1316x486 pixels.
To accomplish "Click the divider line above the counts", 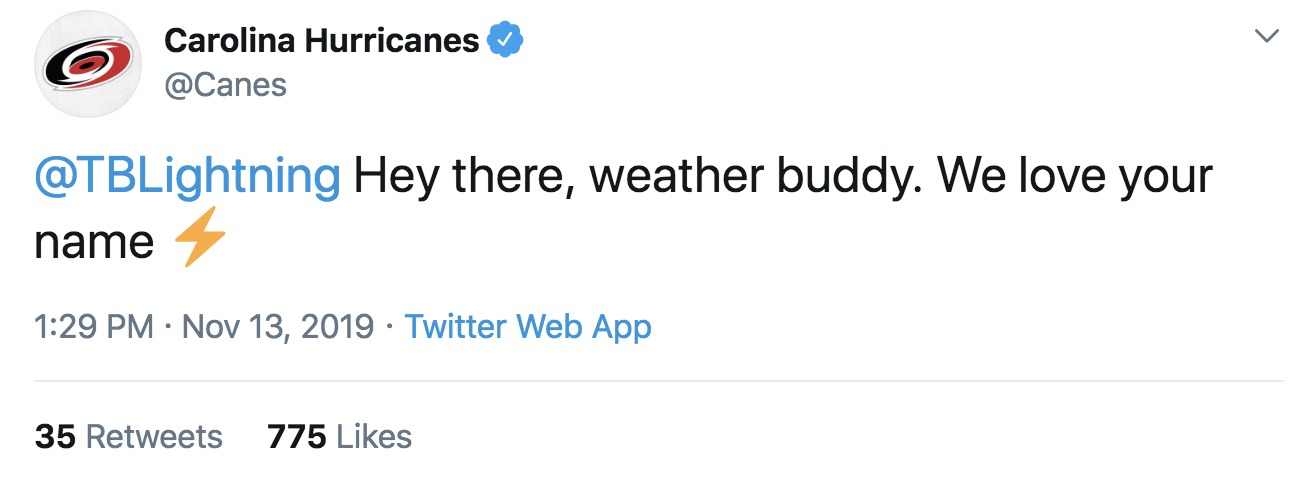I will click(x=658, y=381).
